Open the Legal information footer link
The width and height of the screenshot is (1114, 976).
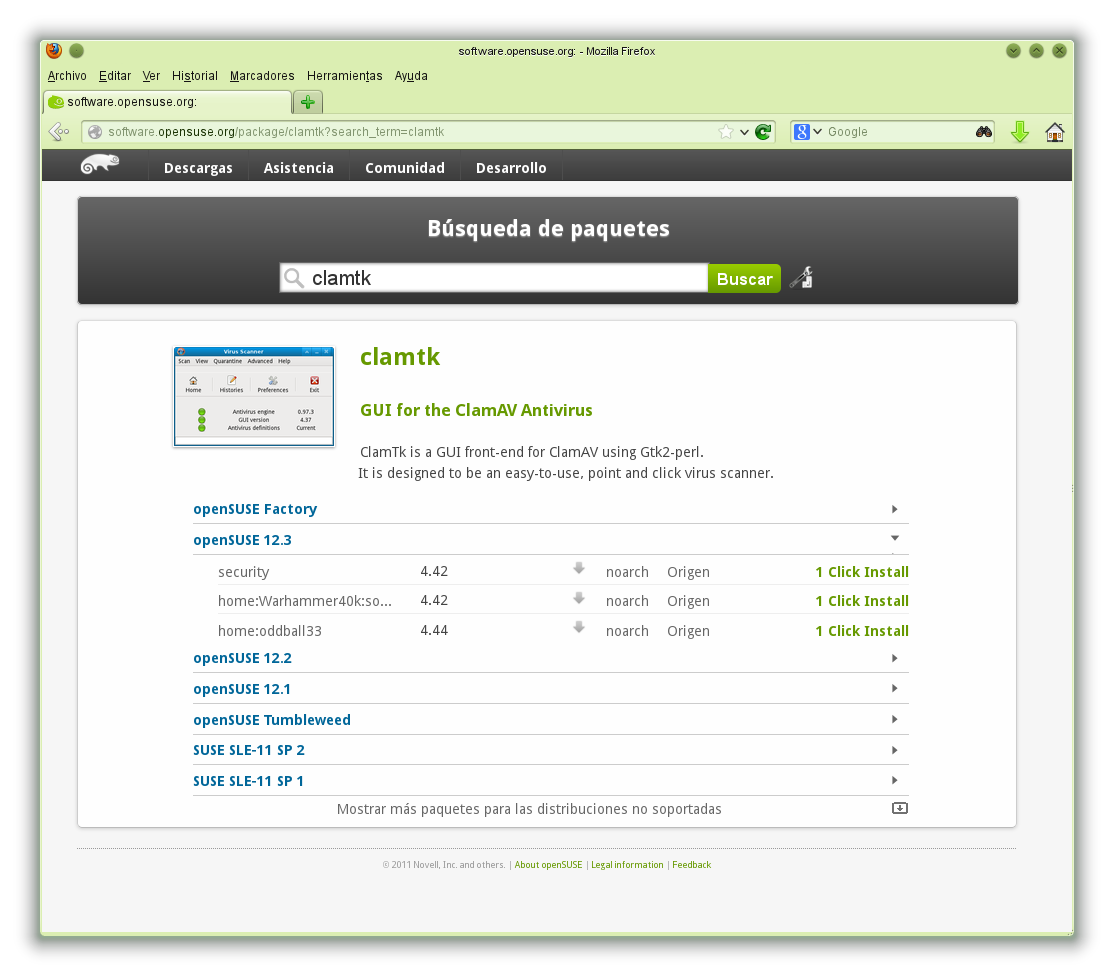click(x=627, y=864)
